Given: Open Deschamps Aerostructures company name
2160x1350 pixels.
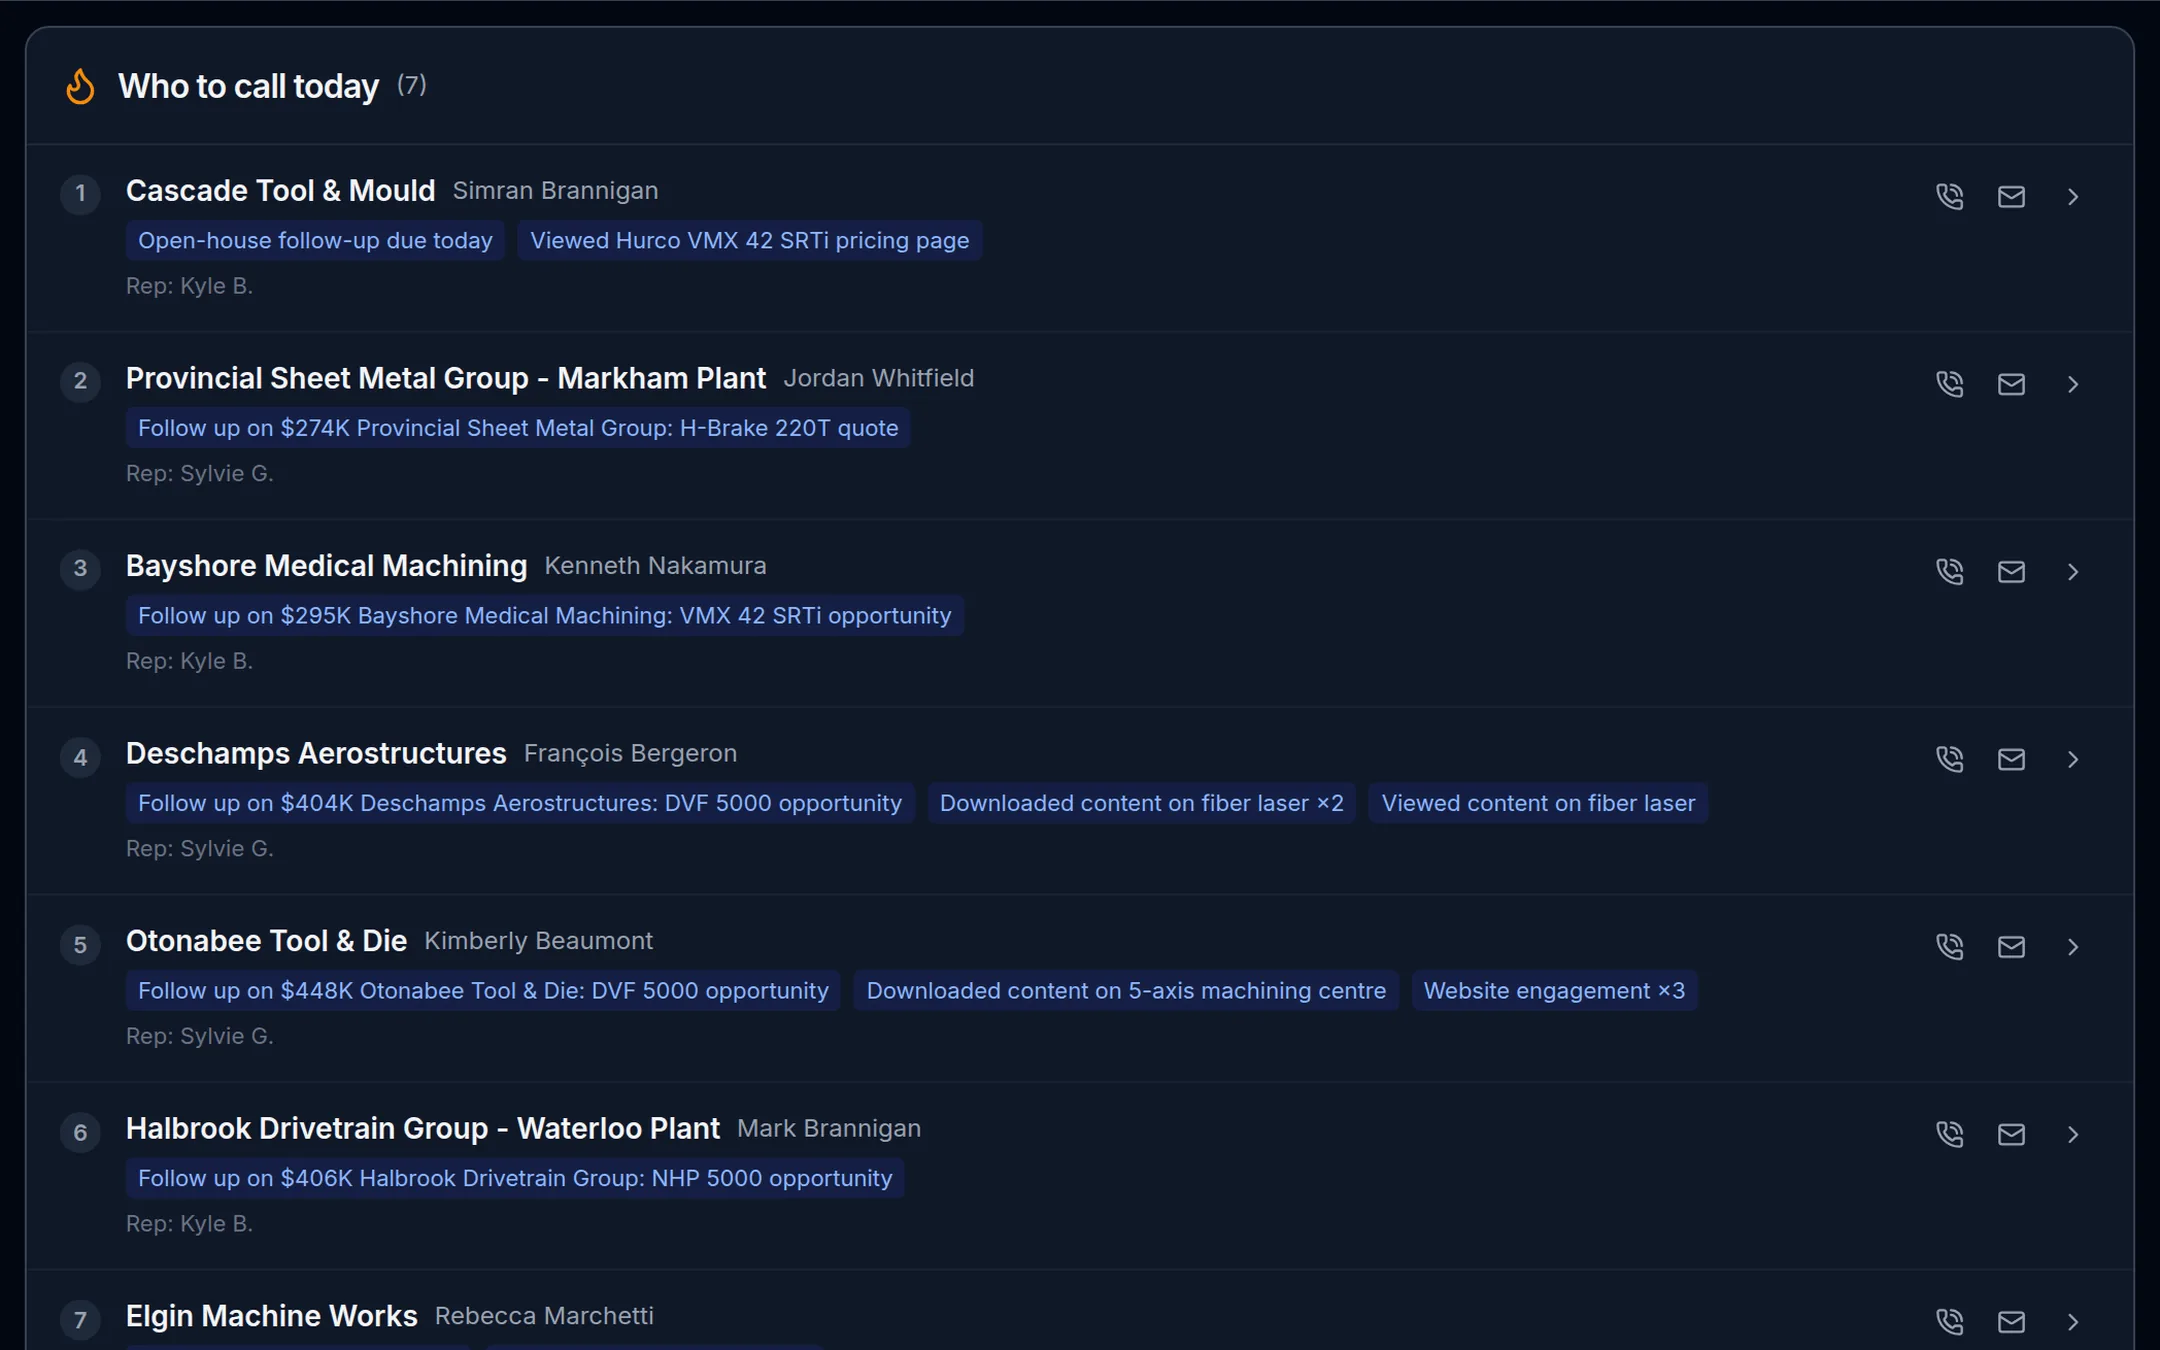Looking at the screenshot, I should [316, 753].
